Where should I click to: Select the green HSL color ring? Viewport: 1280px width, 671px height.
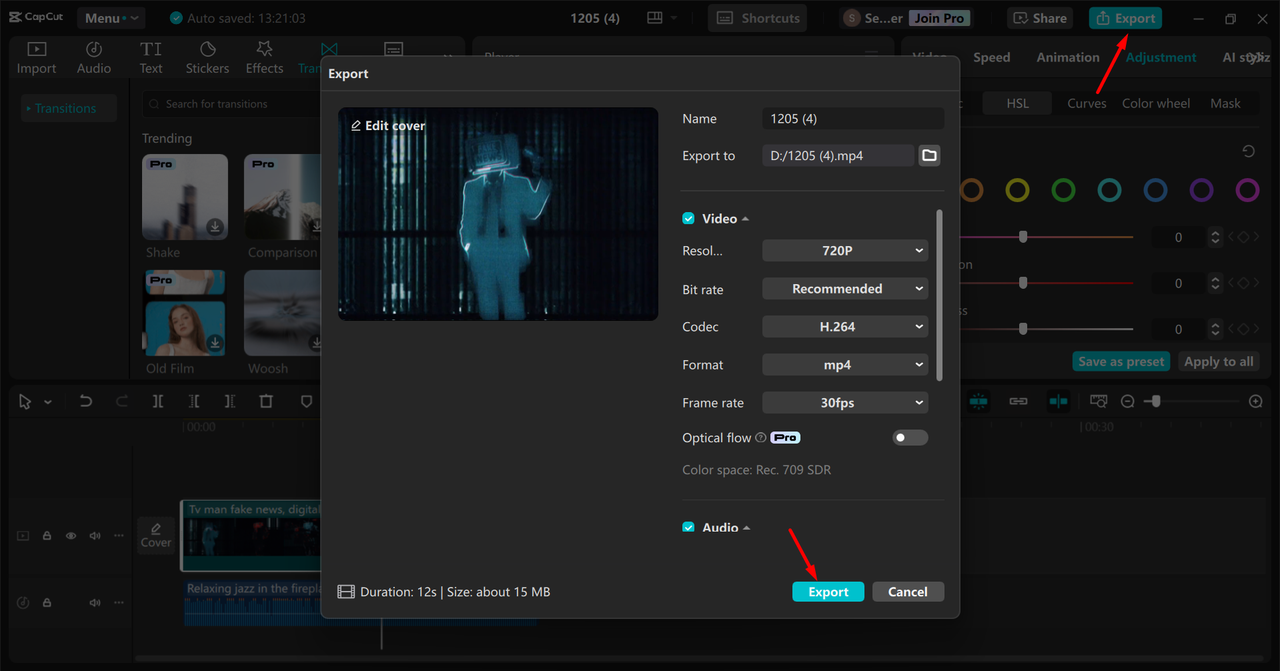1063,190
